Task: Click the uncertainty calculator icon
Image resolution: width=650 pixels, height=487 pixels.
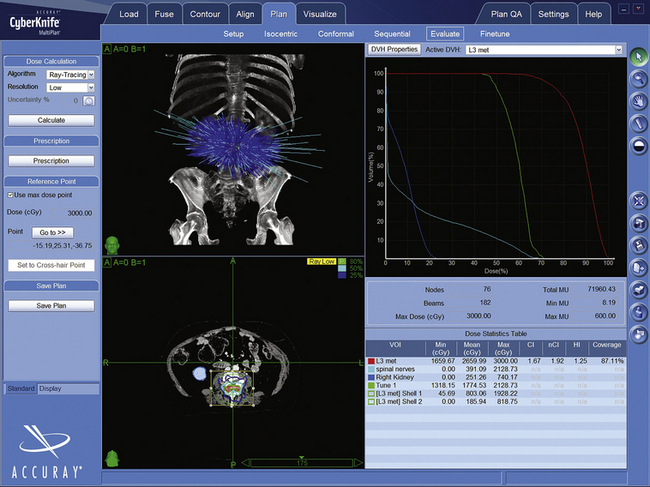Action: 89,100
